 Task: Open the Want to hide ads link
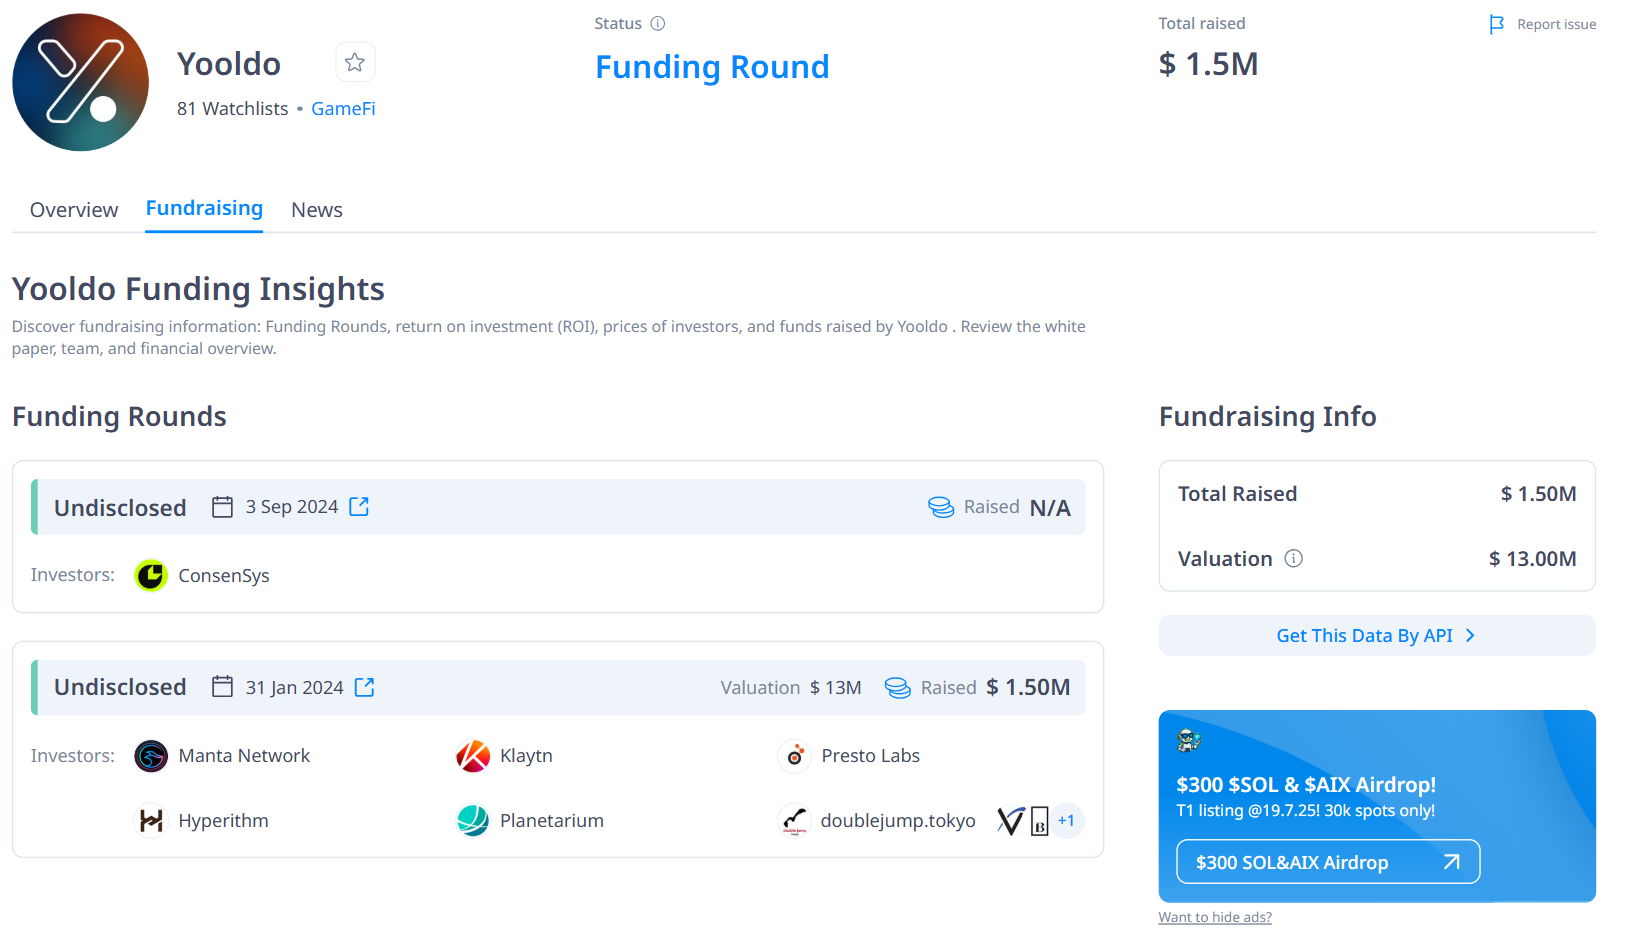pos(1215,918)
